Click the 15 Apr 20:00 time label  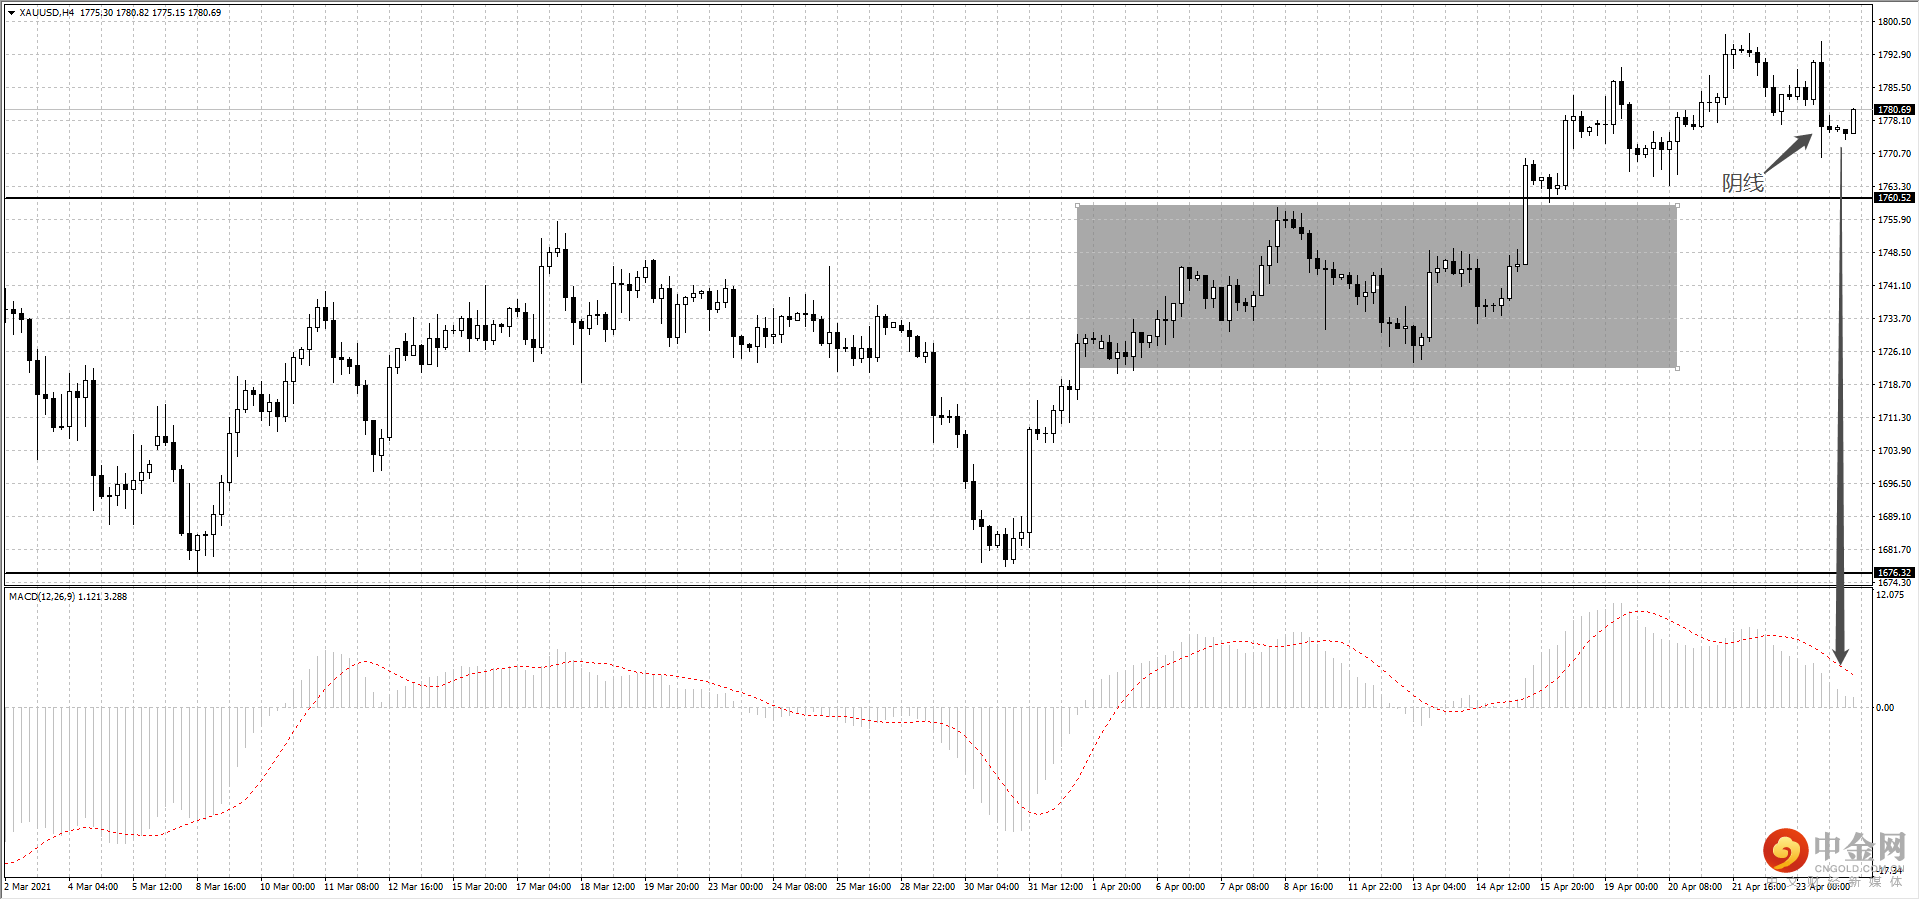(x=1566, y=887)
